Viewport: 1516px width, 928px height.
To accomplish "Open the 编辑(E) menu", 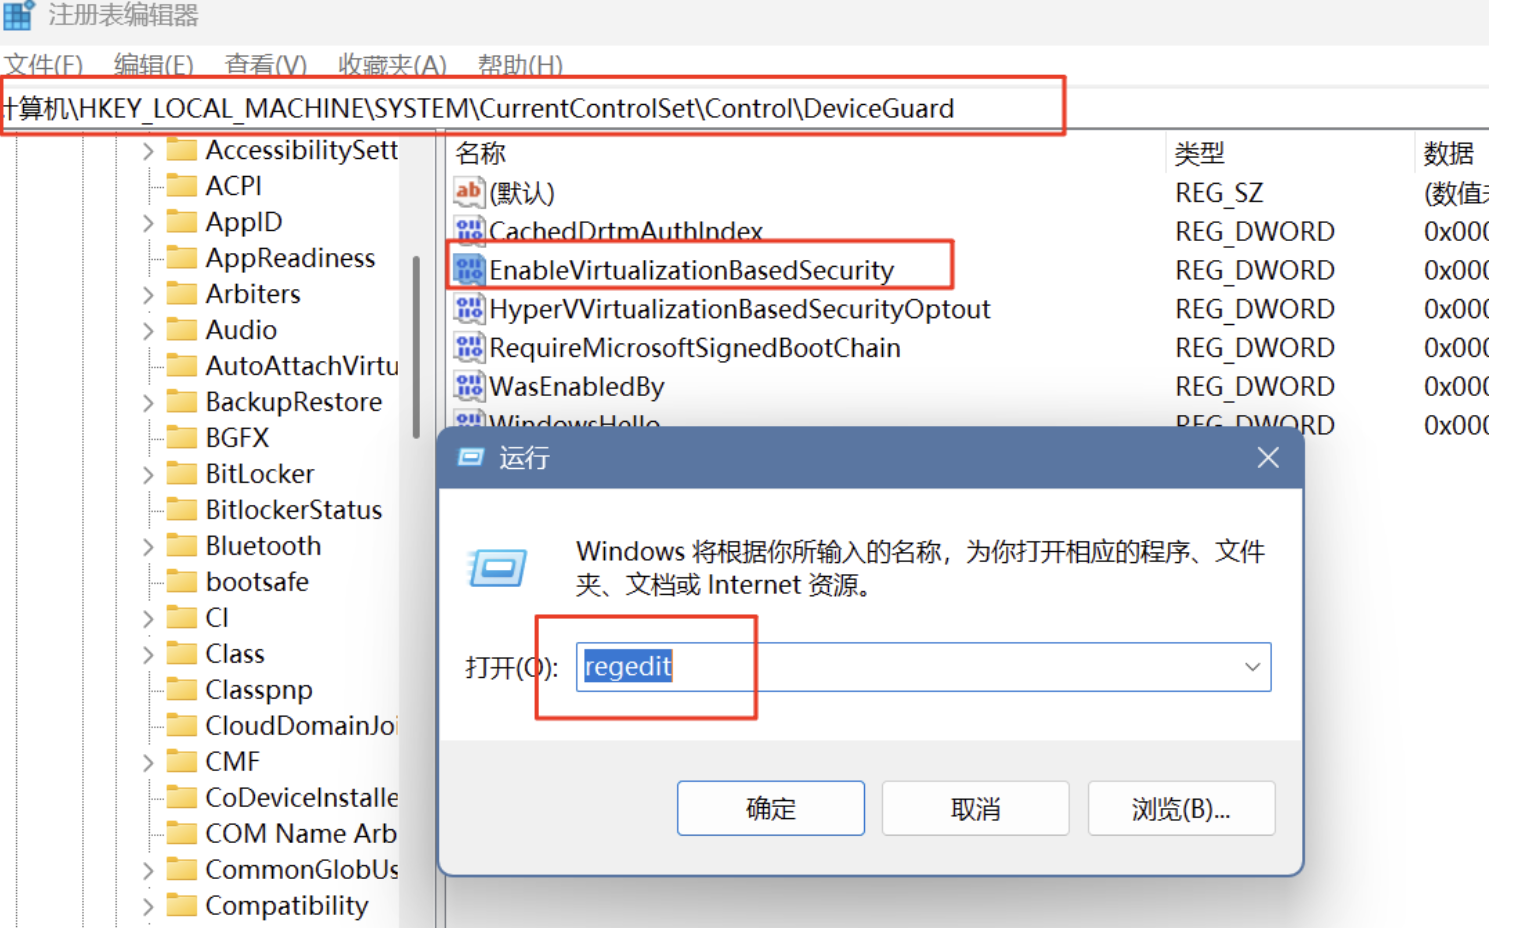I will (154, 65).
